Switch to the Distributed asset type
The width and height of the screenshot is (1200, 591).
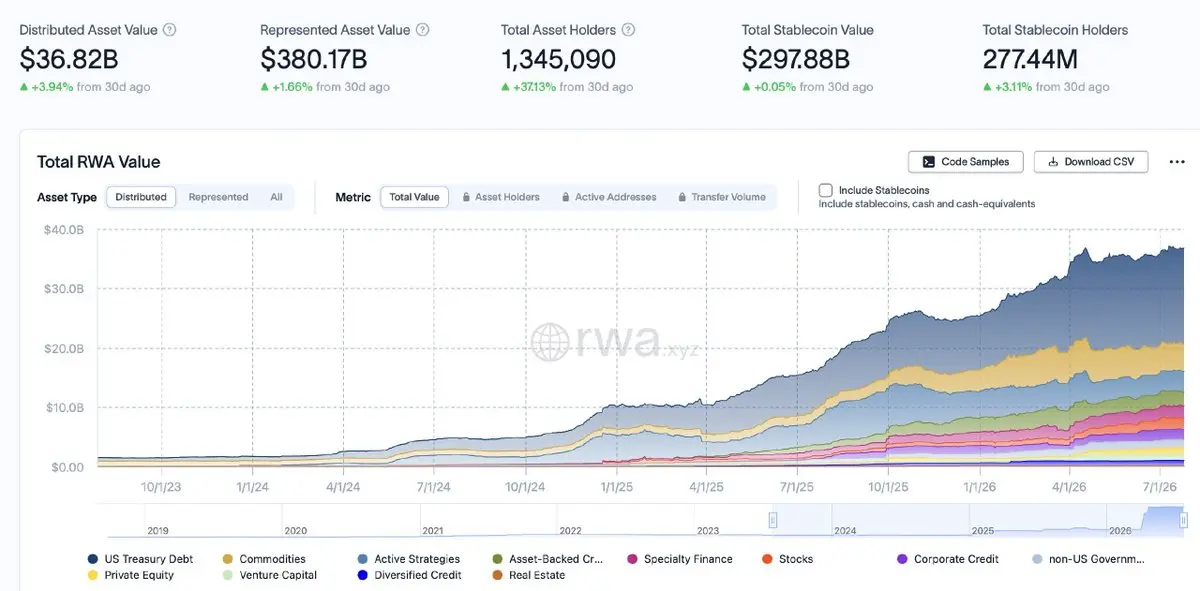point(141,197)
